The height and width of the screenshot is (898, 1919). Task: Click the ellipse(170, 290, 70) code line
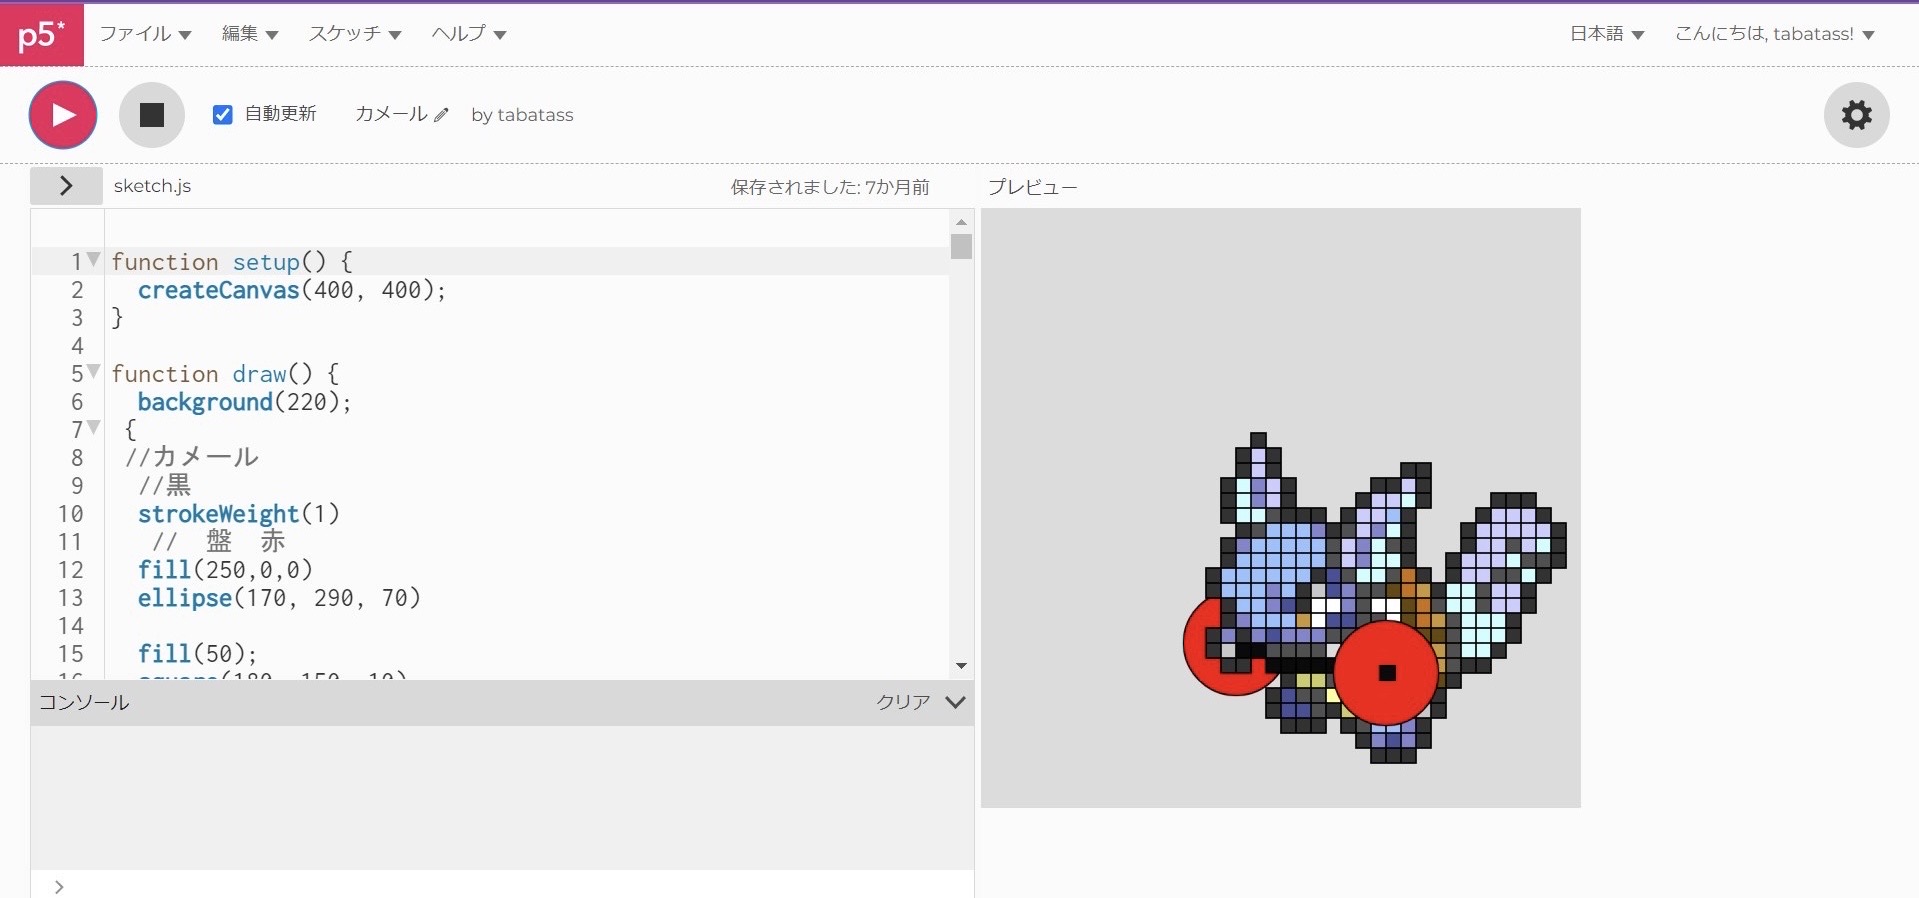tap(279, 598)
